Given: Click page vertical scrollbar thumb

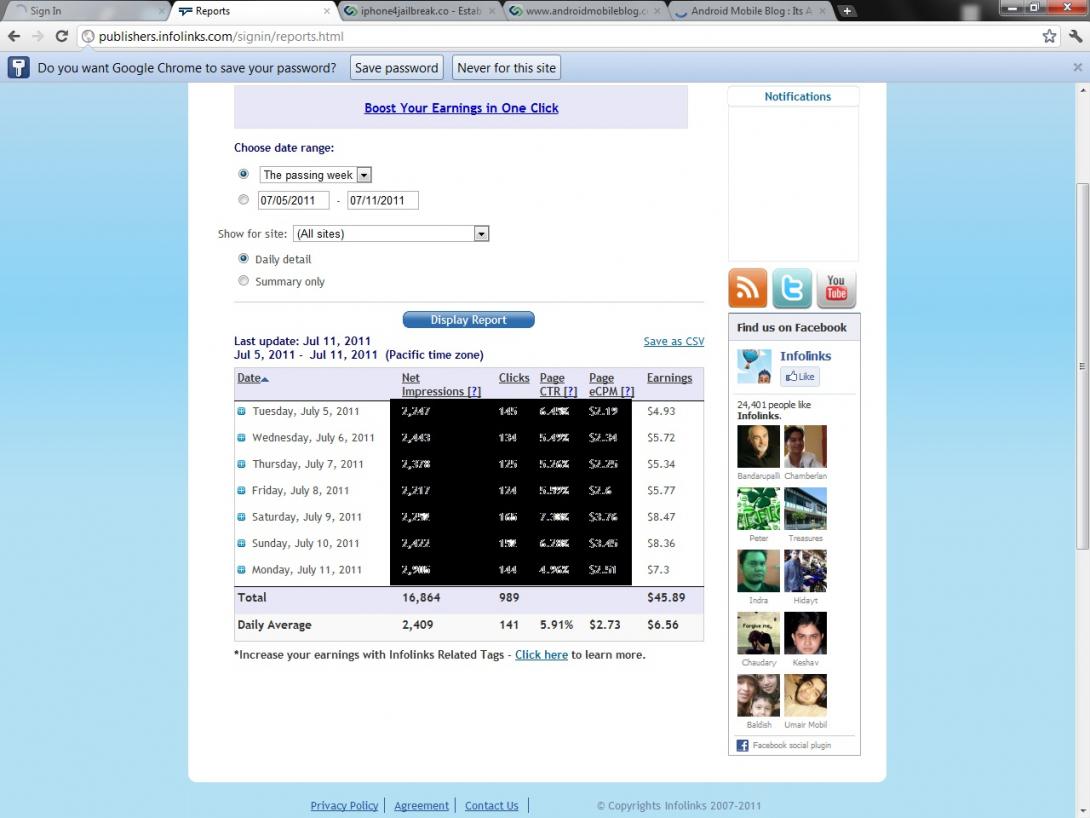Looking at the screenshot, I should [x=1082, y=366].
